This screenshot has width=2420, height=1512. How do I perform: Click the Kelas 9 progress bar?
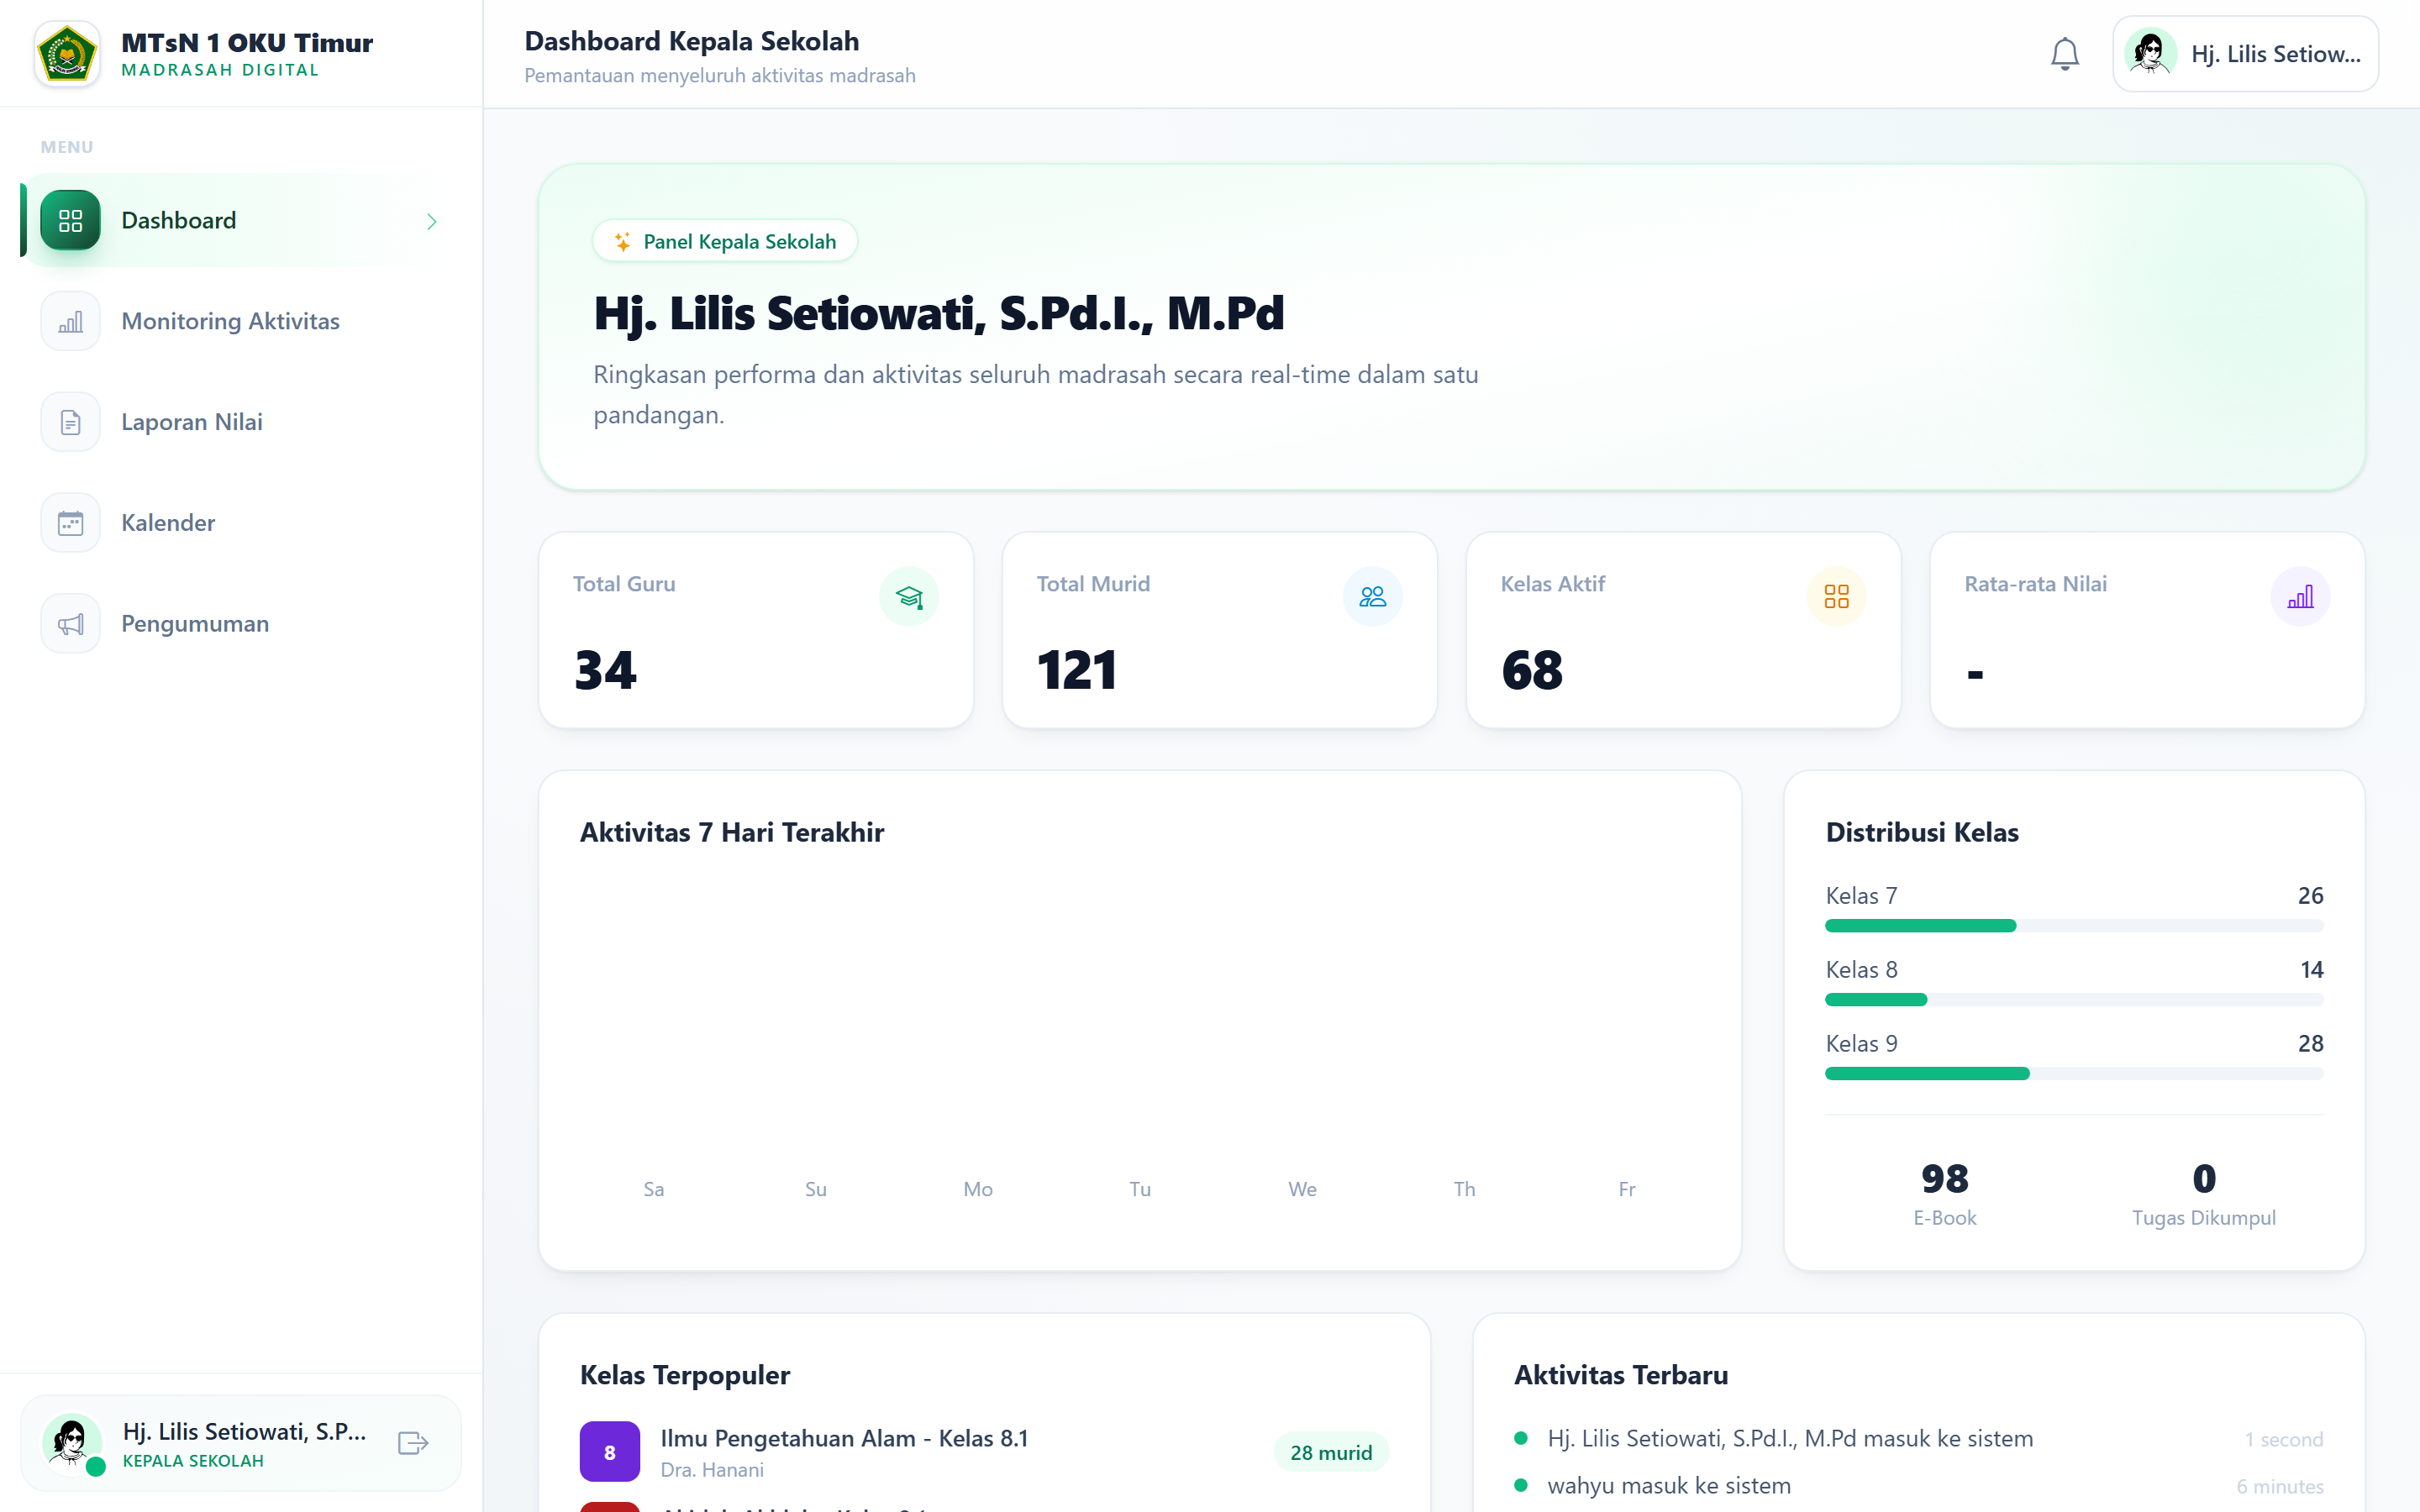(x=2074, y=1074)
